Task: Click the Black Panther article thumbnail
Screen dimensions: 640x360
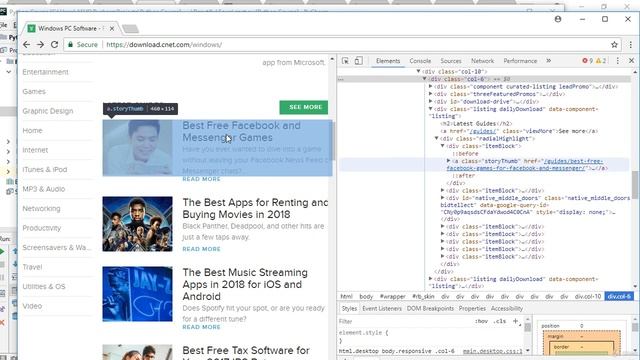Action: click(x=138, y=224)
